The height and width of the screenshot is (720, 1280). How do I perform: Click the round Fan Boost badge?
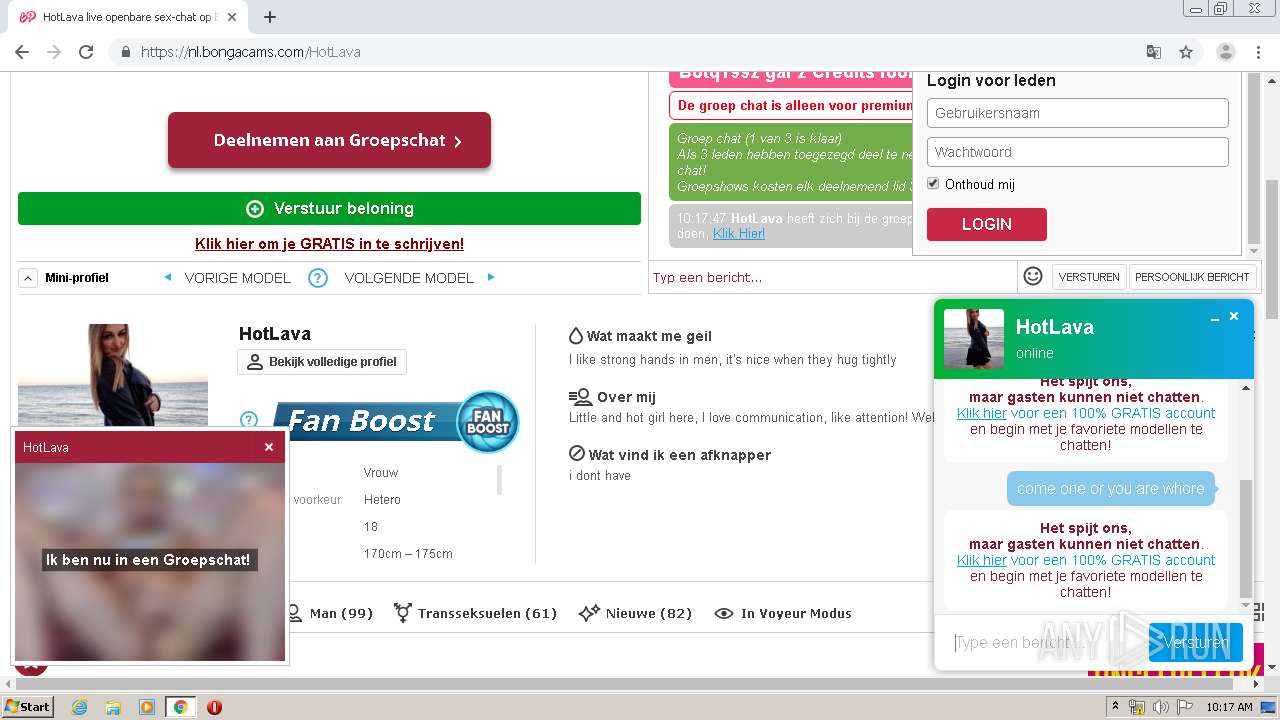488,422
